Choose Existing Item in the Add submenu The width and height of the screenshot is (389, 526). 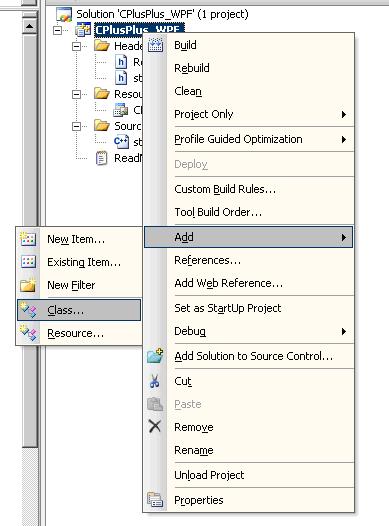point(79,262)
